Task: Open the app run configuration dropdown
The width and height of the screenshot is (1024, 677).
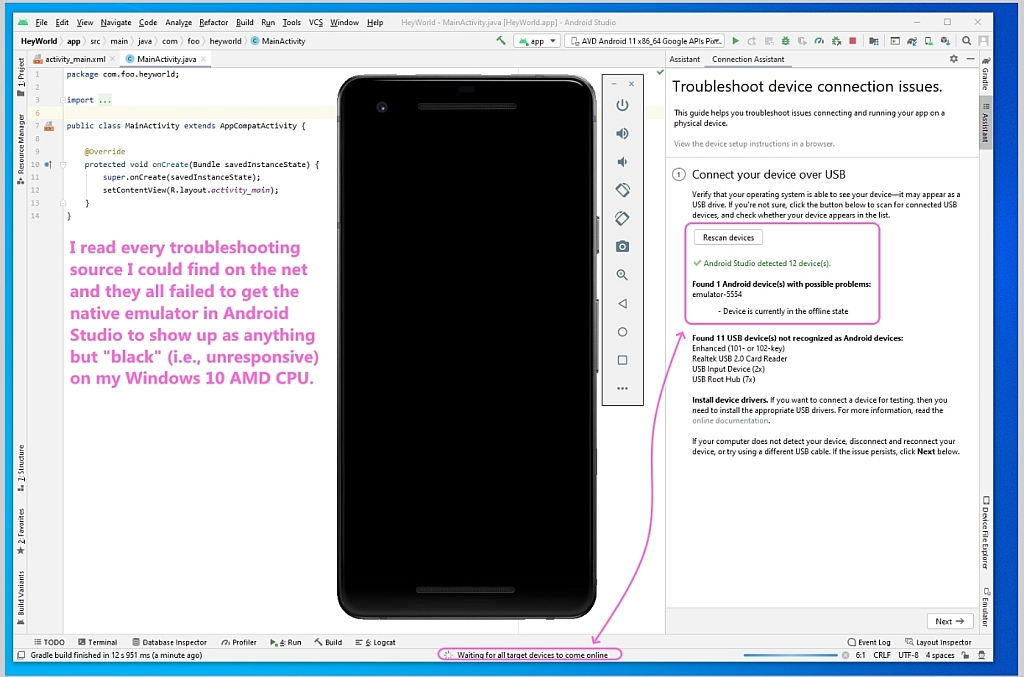Action: click(537, 40)
